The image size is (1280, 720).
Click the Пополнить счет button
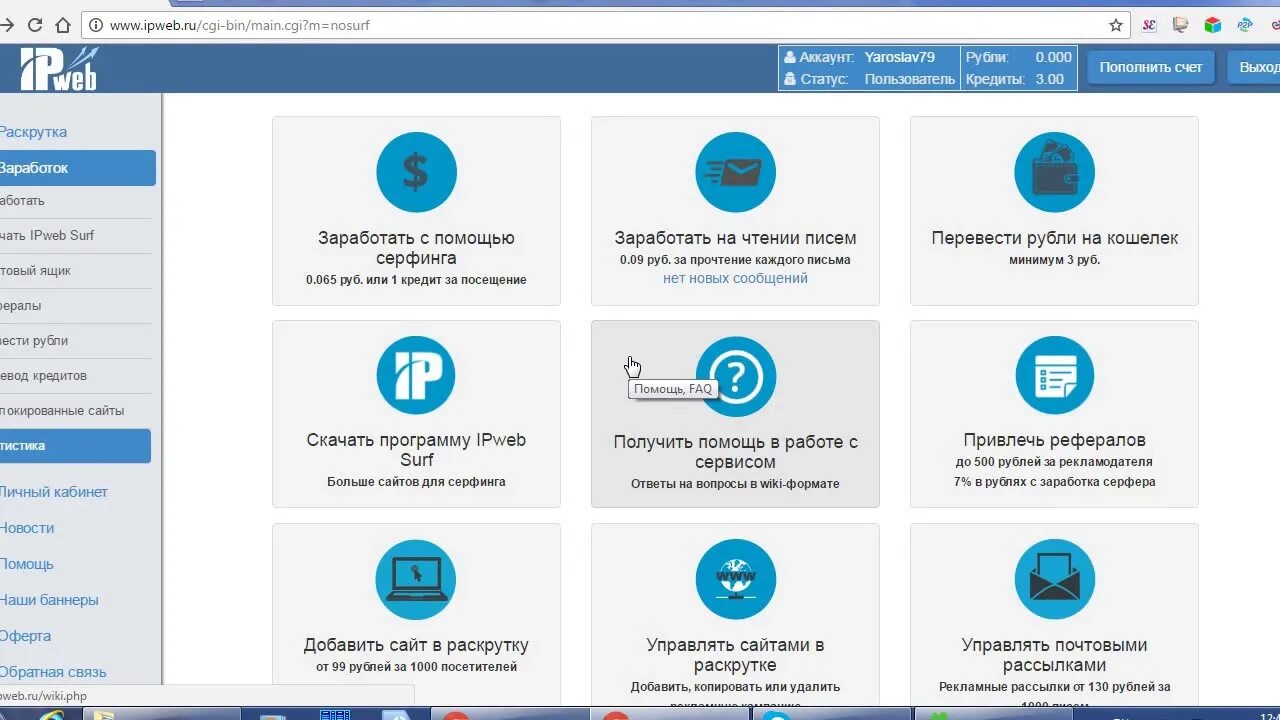(1151, 68)
